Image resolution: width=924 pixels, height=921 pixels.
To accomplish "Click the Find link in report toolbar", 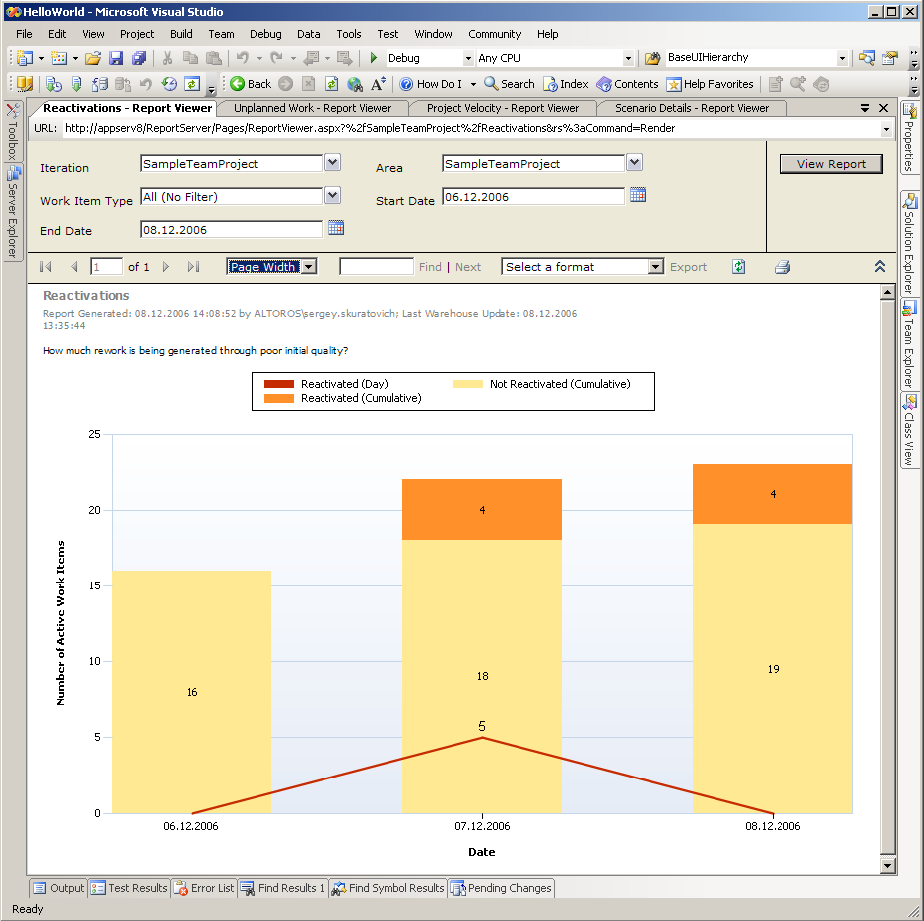I will pyautogui.click(x=430, y=267).
